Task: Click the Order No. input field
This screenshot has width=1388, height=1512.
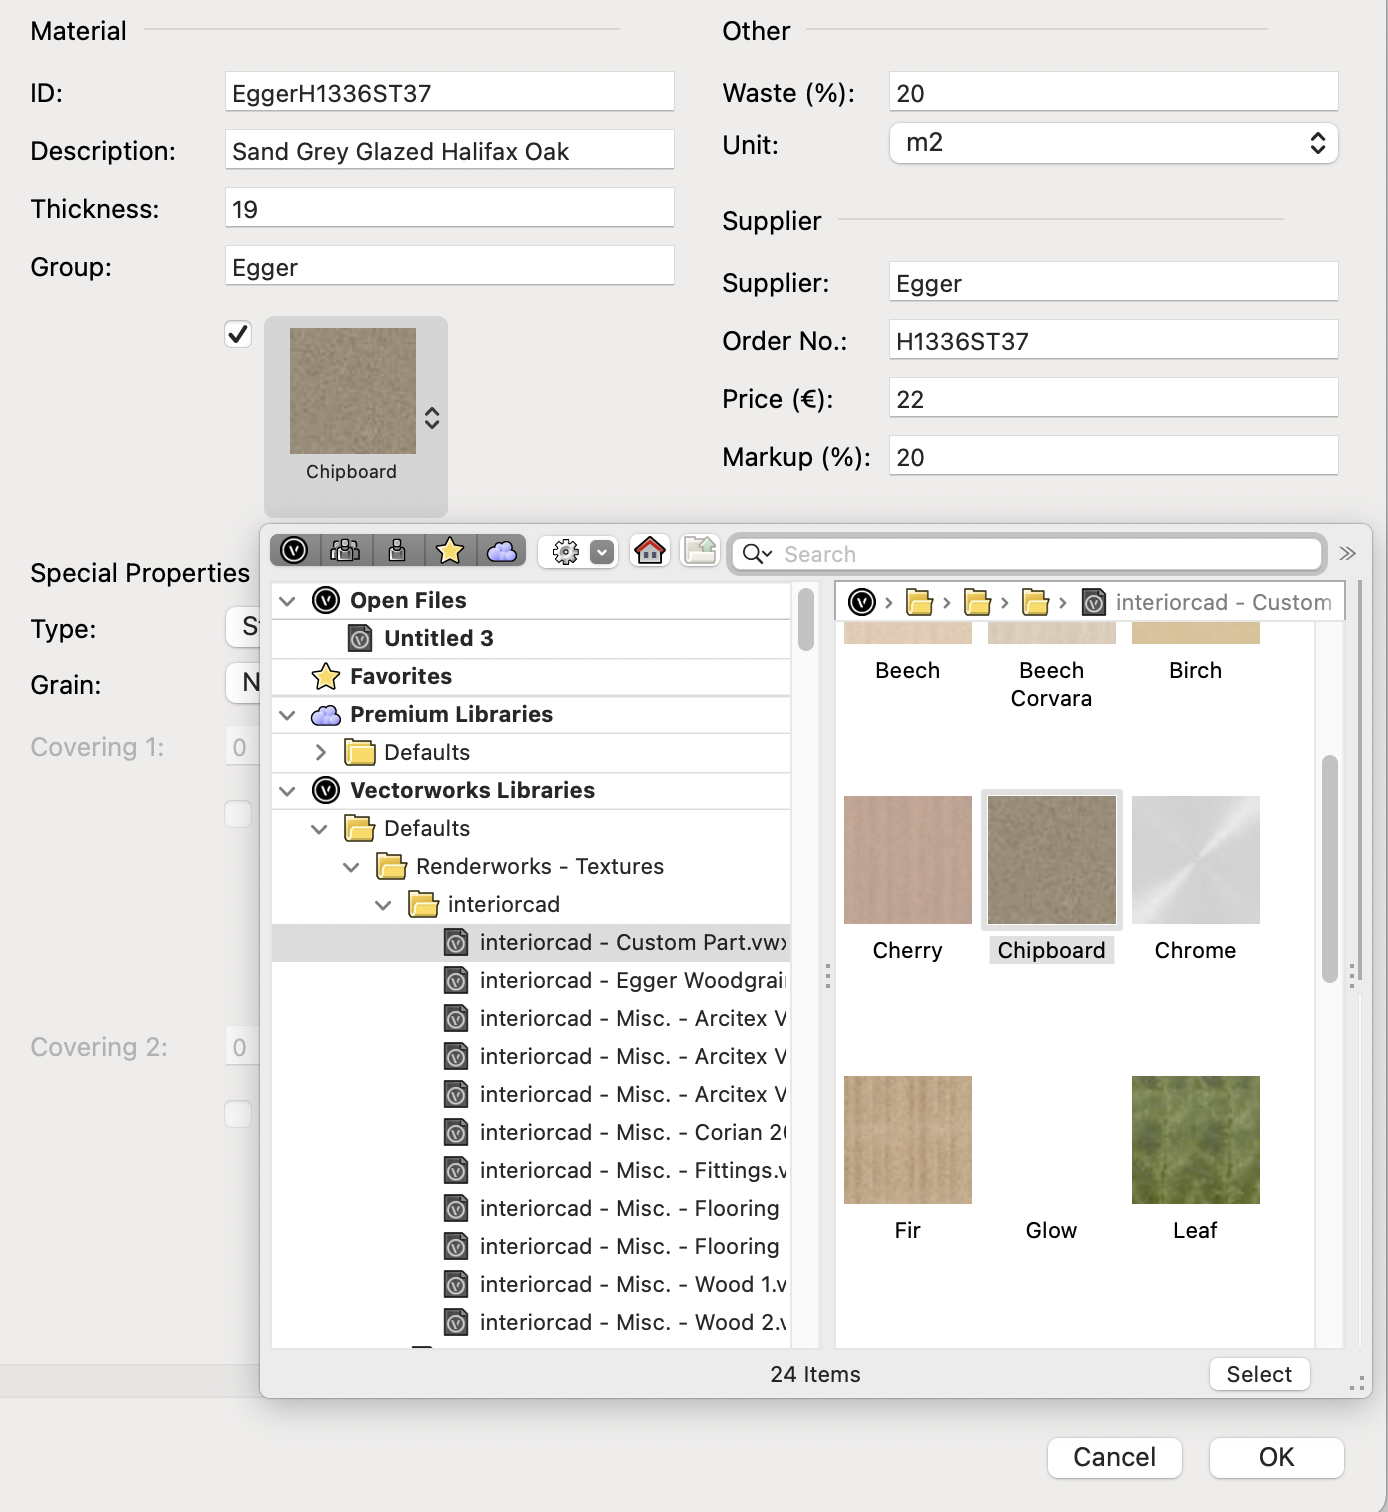Action: 1113,340
